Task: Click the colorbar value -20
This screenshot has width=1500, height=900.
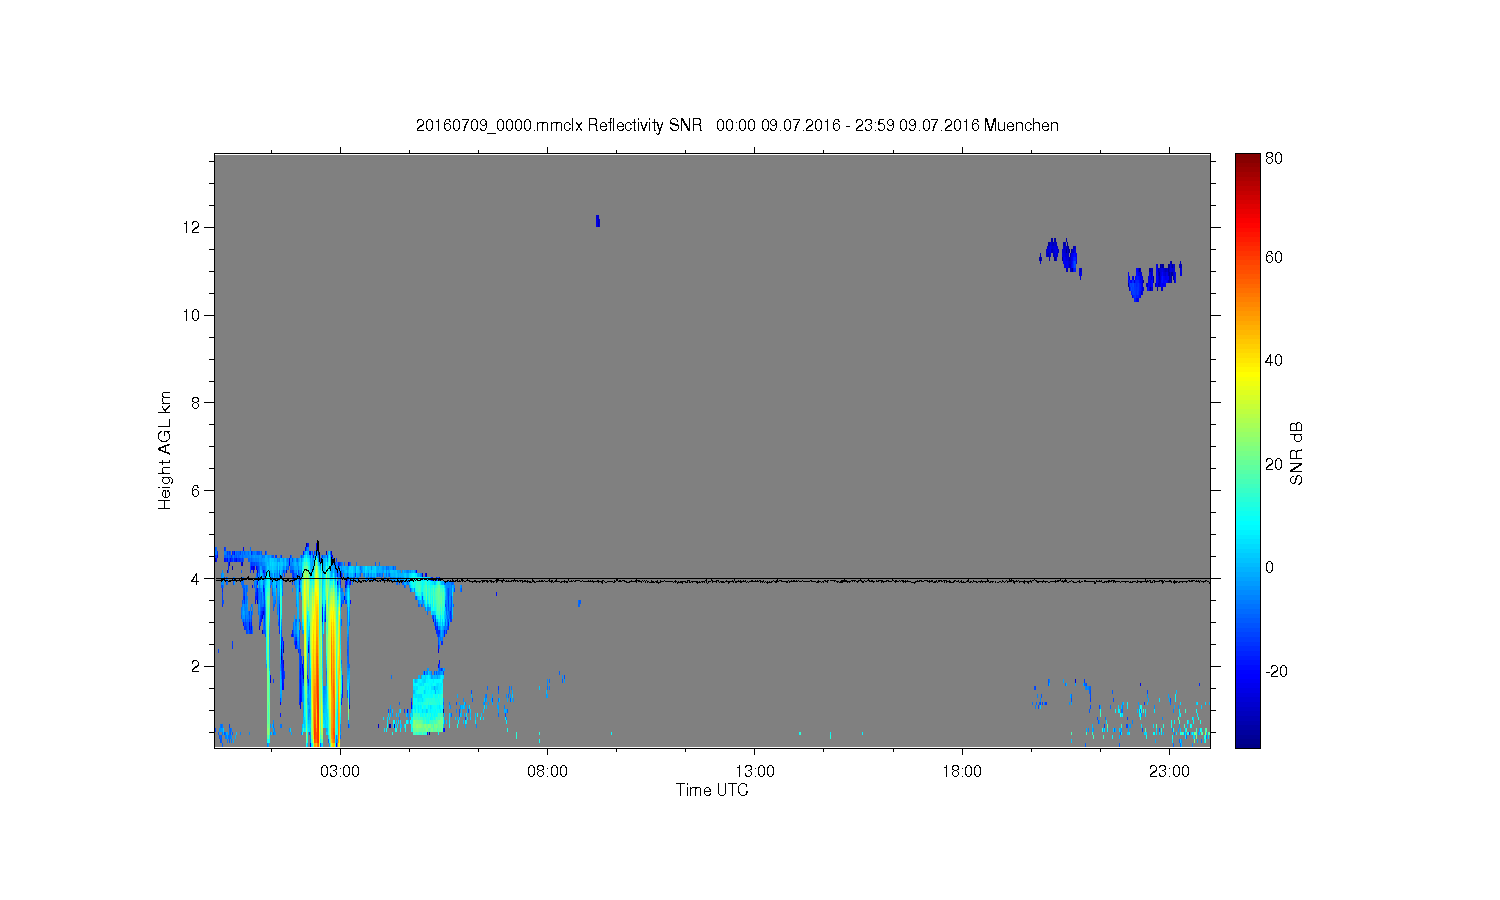Action: [1276, 671]
